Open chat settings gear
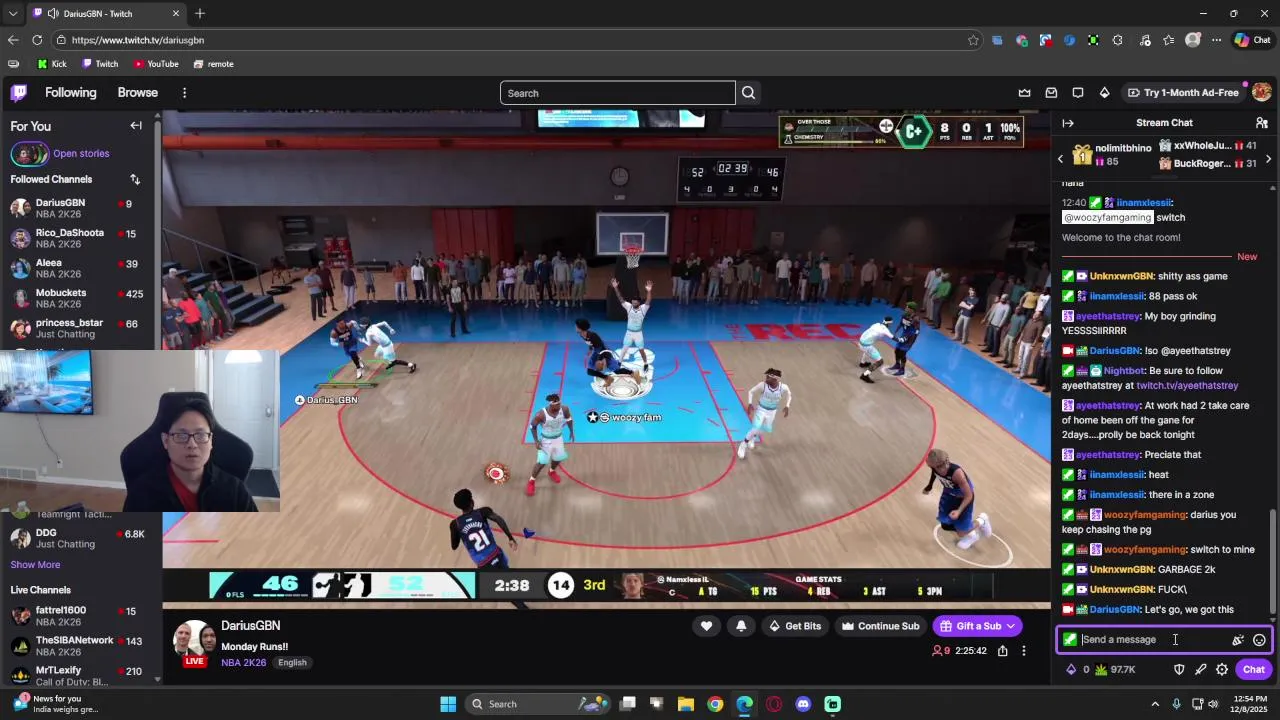 coord(1222,670)
